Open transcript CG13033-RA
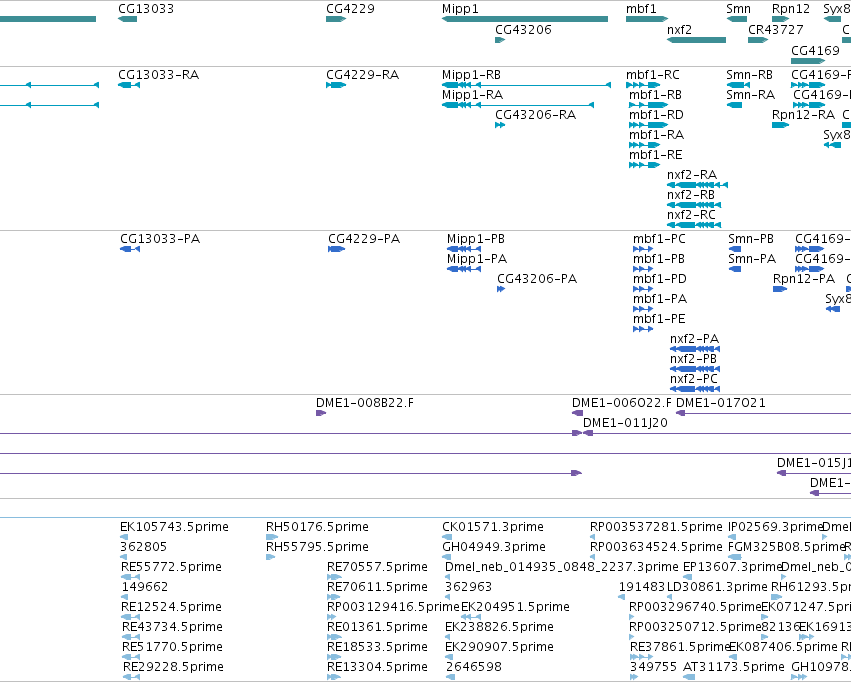Image resolution: width=851 pixels, height=682 pixels. pos(158,74)
